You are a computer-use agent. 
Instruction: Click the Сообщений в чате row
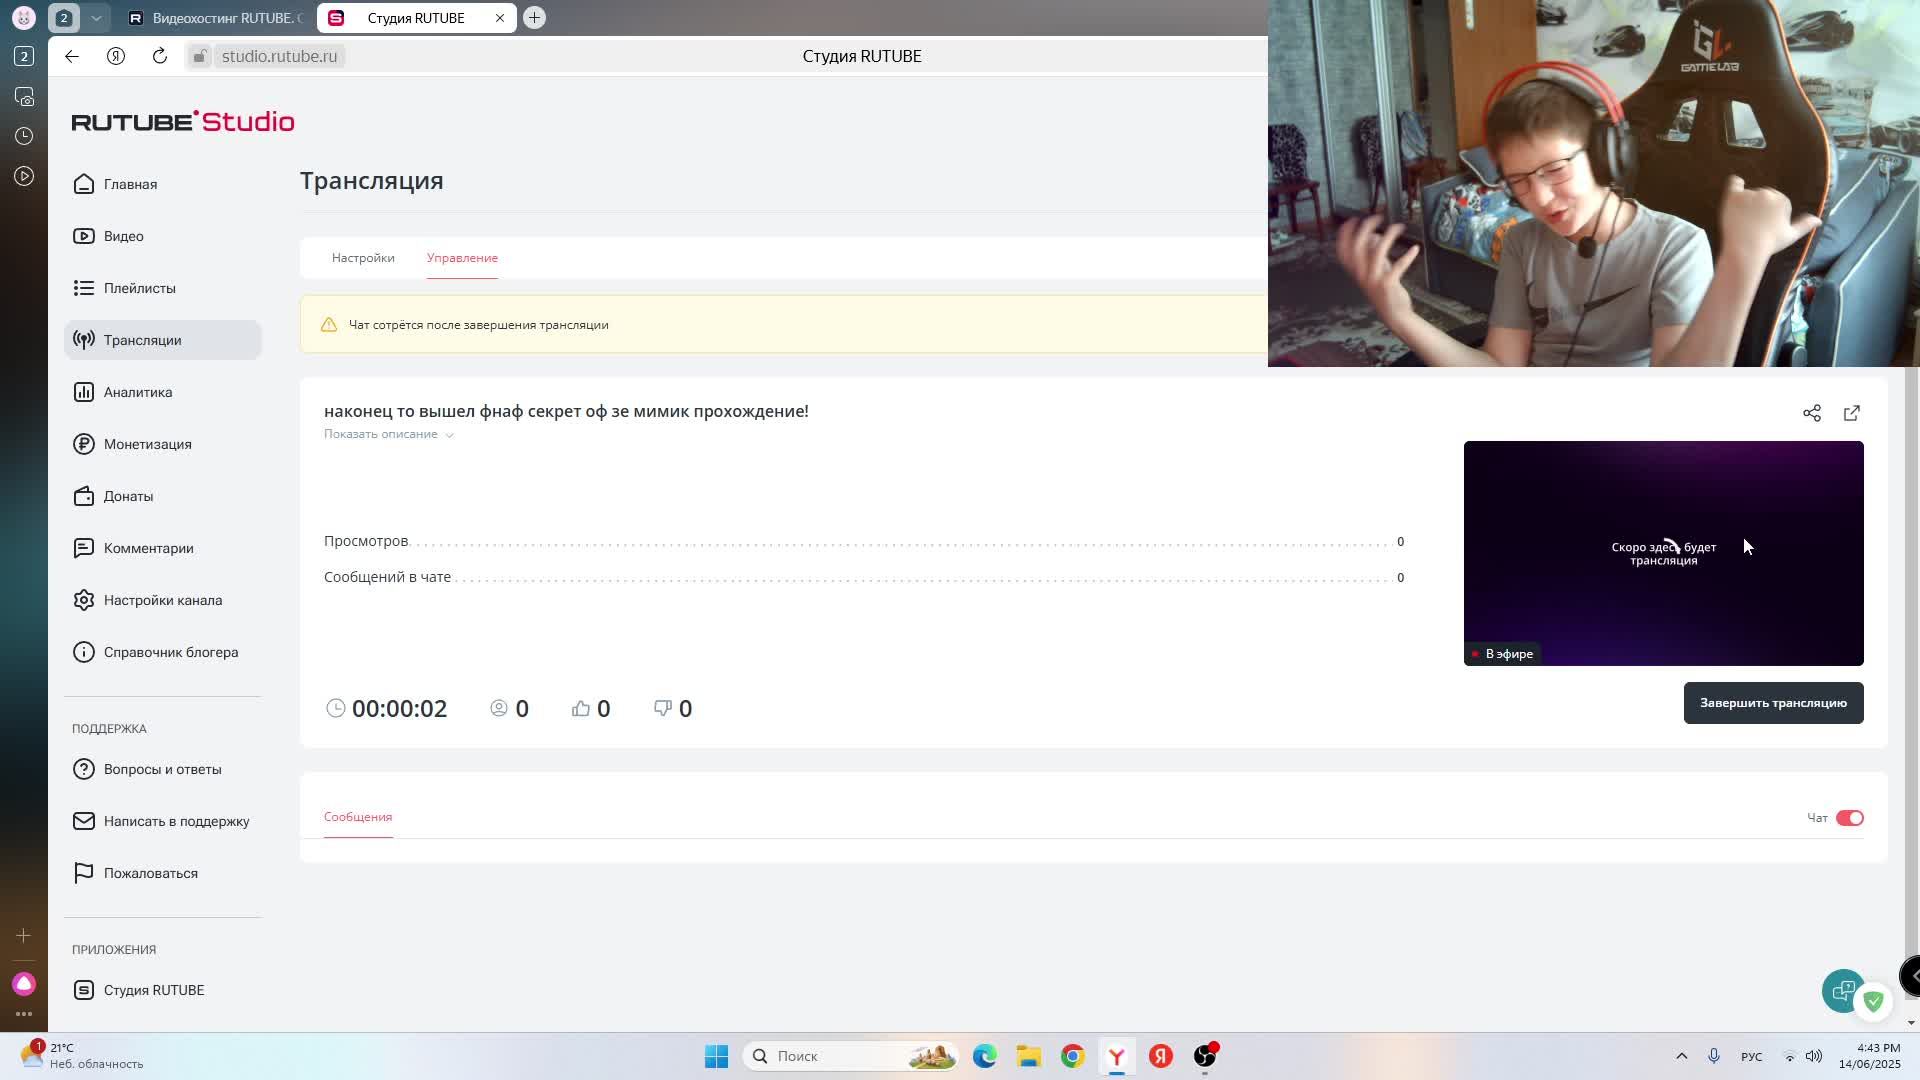[864, 577]
